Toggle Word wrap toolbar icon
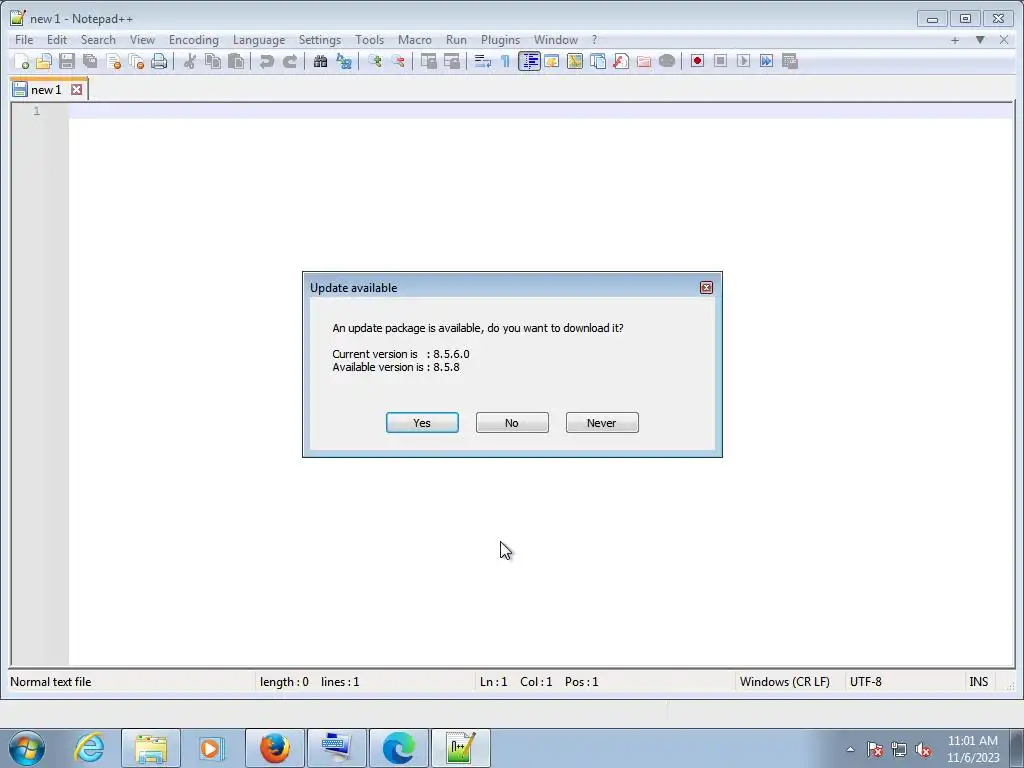 pyautogui.click(x=483, y=61)
